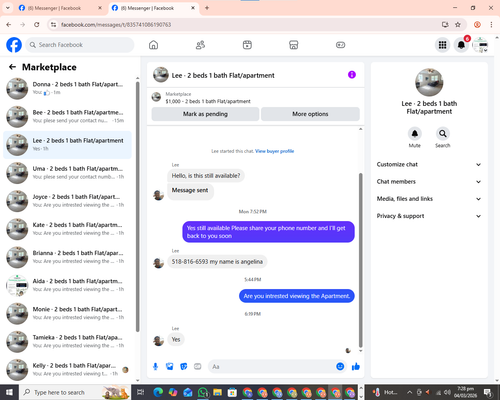The width and height of the screenshot is (500, 400).
Task: Open the Gaming icon in top navigation
Action: pyautogui.click(x=340, y=45)
